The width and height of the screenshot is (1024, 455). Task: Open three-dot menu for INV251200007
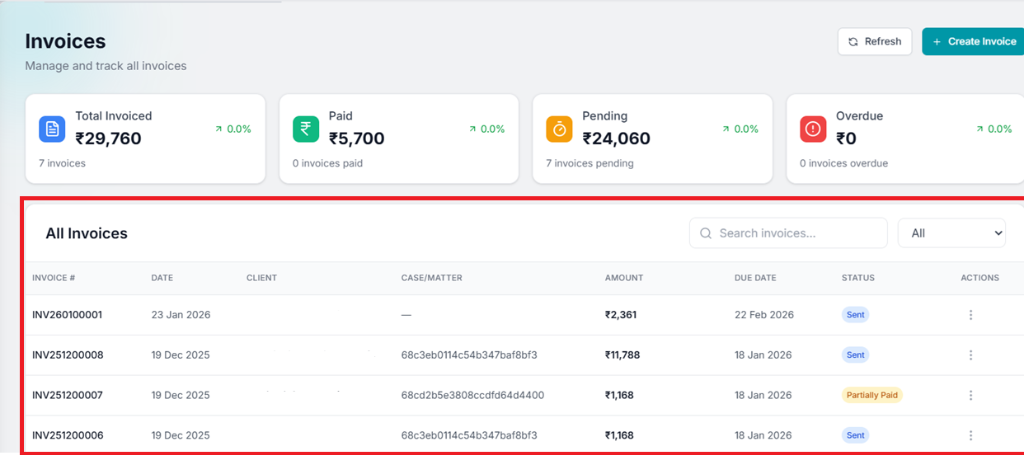pyautogui.click(x=970, y=395)
